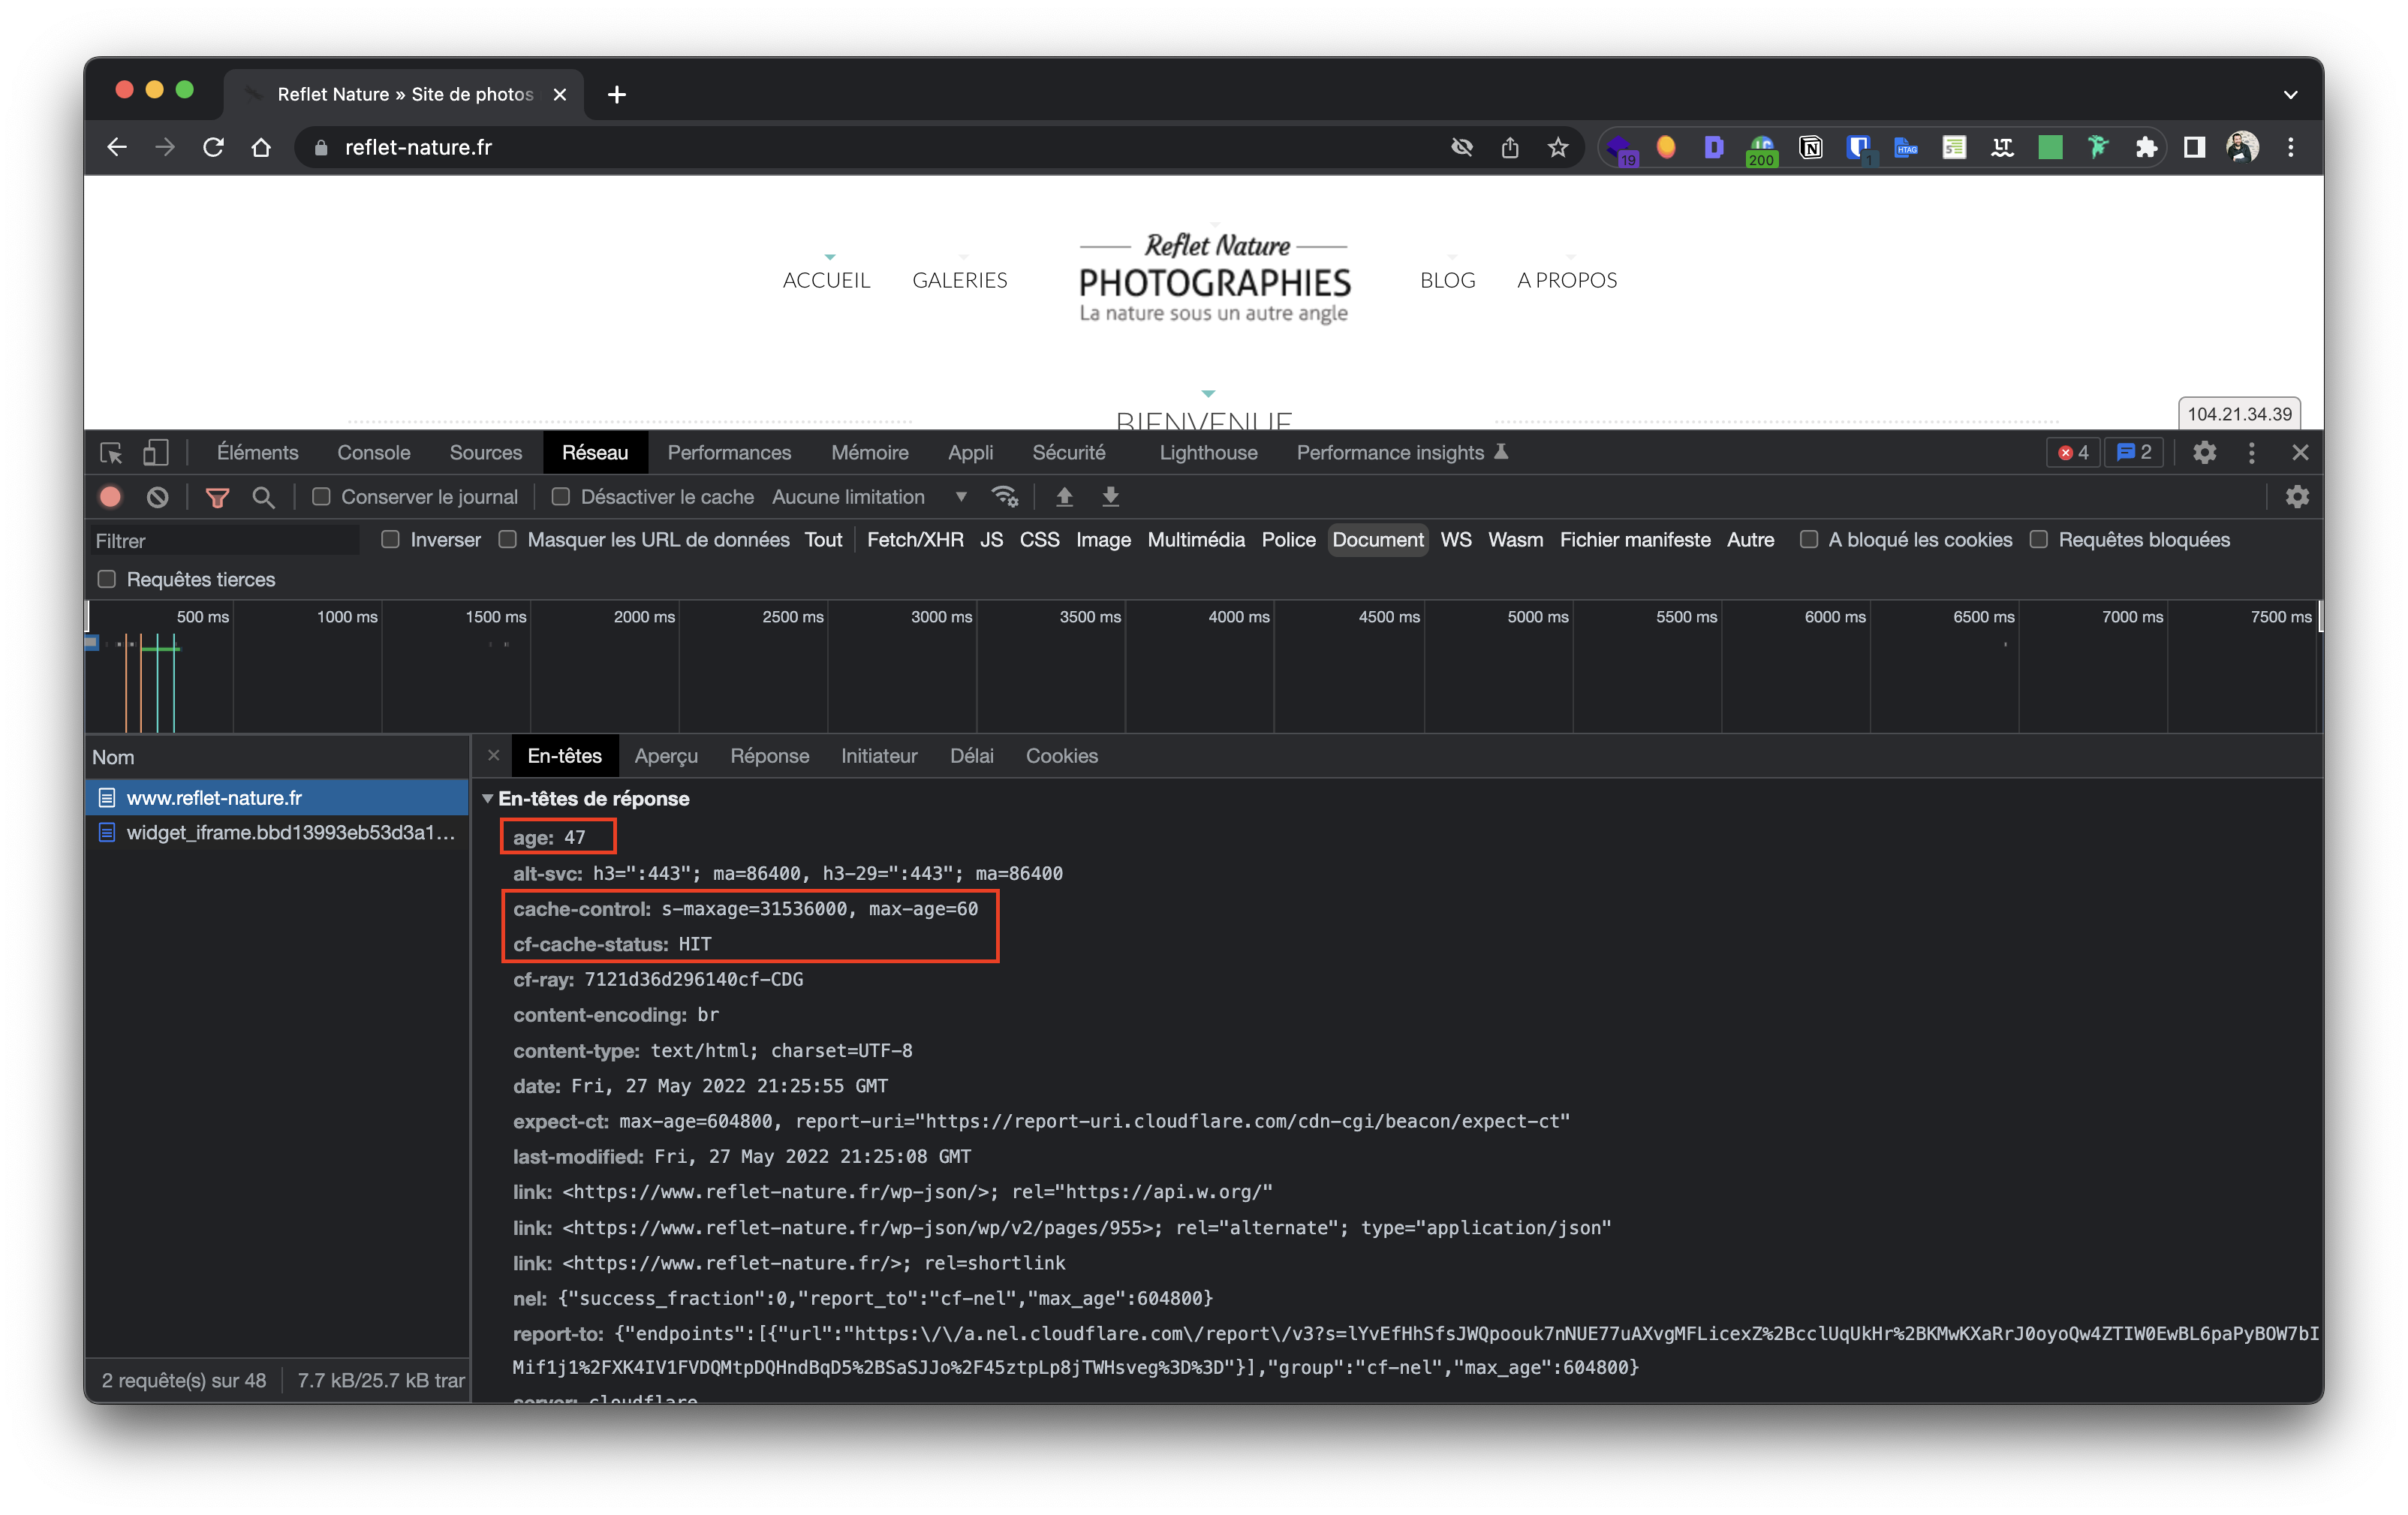
Task: Export HAR file download icon
Action: point(1110,497)
